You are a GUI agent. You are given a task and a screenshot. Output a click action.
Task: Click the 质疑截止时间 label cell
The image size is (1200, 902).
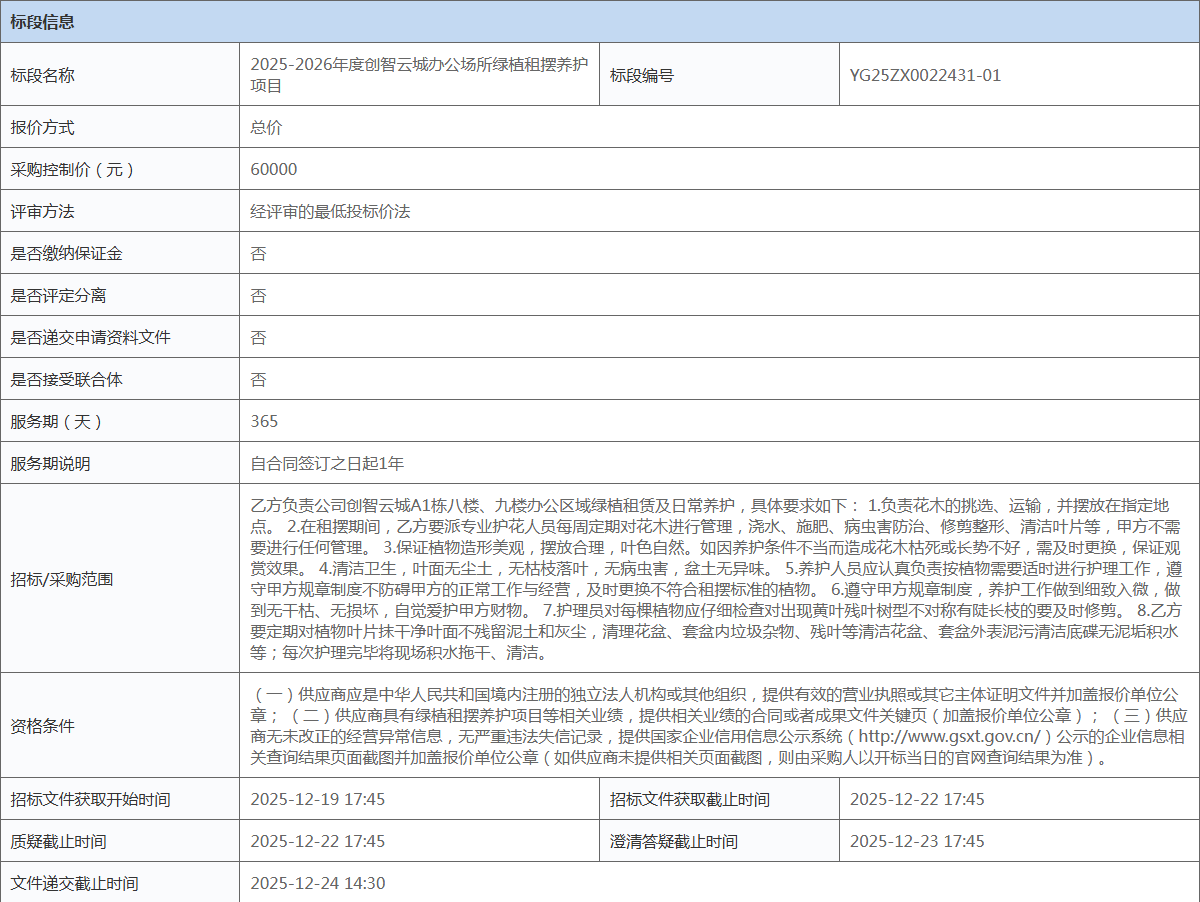click(x=58, y=841)
